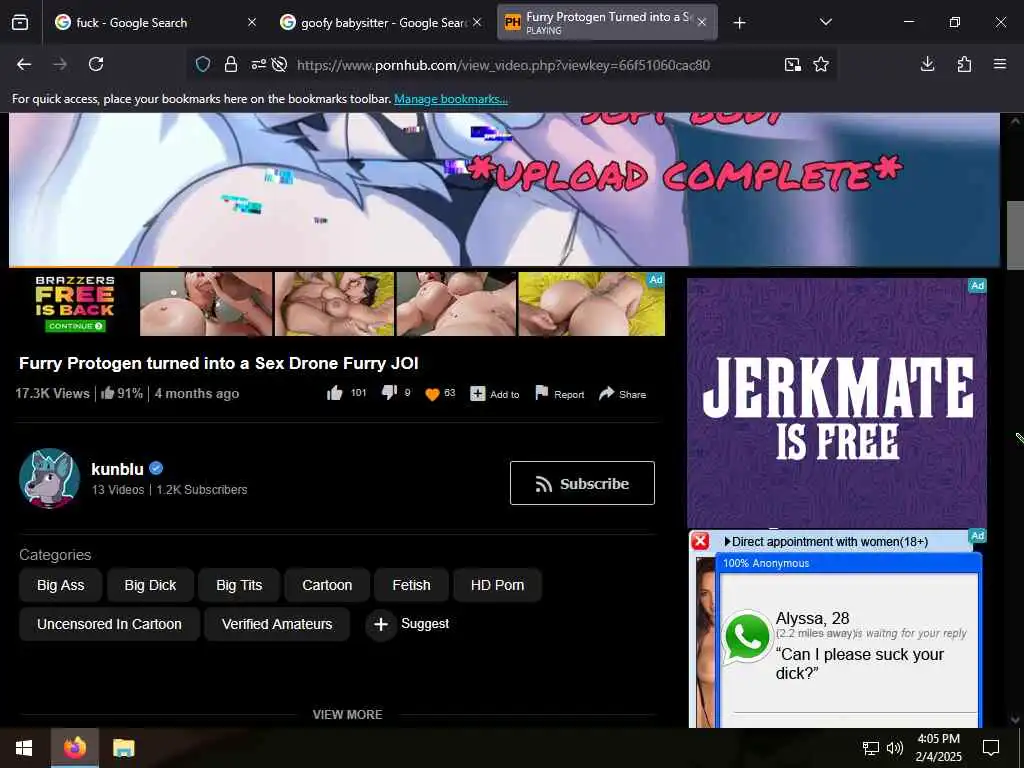
Task: Focus the URL address field
Action: point(503,65)
